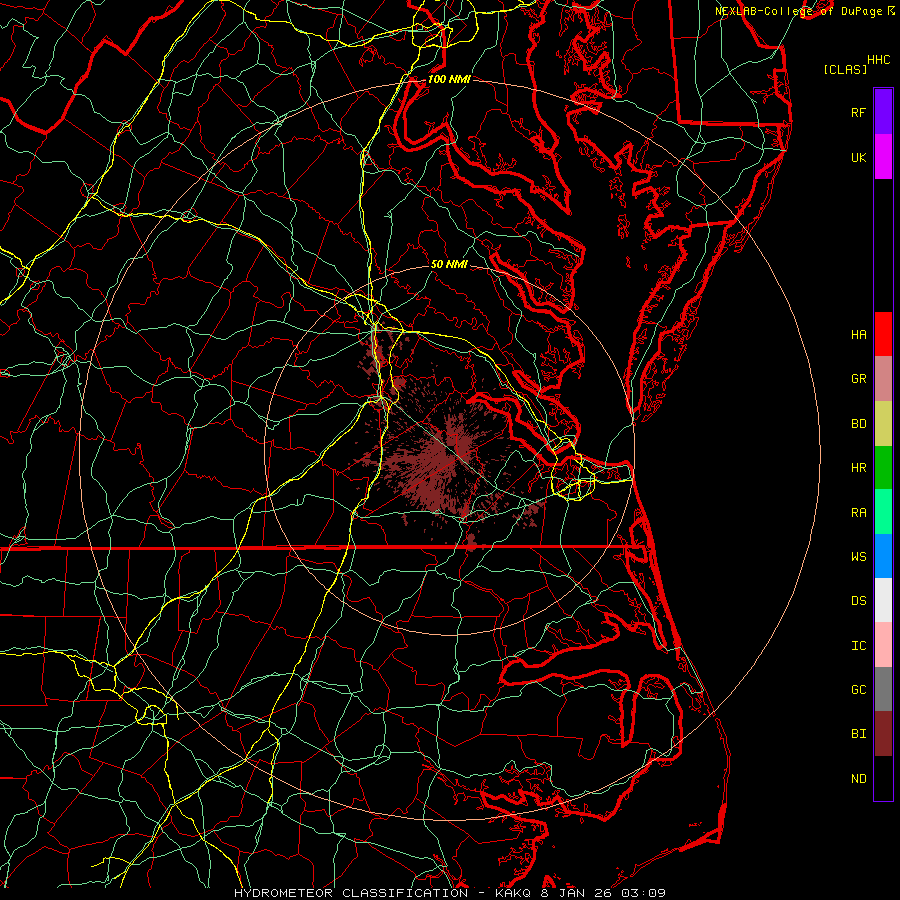Select the GR pink-brown legend swatch
Image resolution: width=900 pixels, height=900 pixels.
(883, 379)
